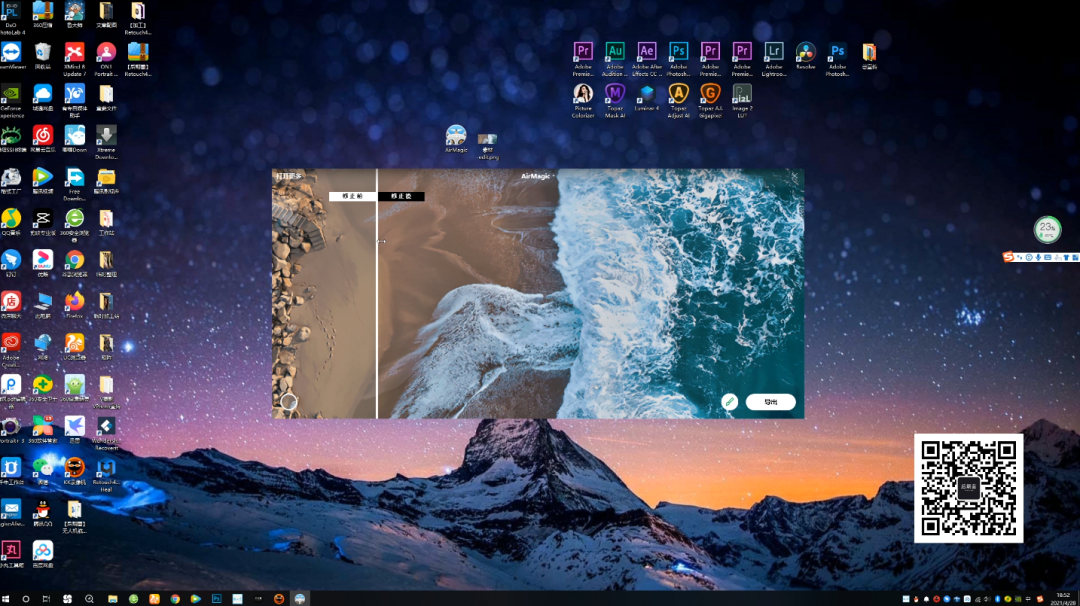Click the green brush edit icon in AirMagic

(730, 402)
